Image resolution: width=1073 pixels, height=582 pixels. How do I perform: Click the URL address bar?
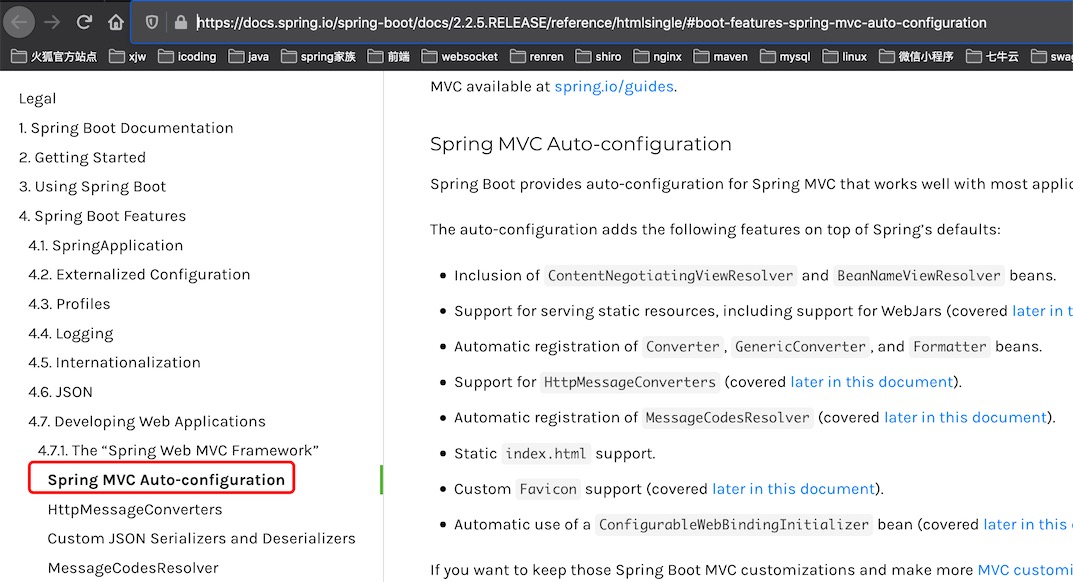pos(600,22)
